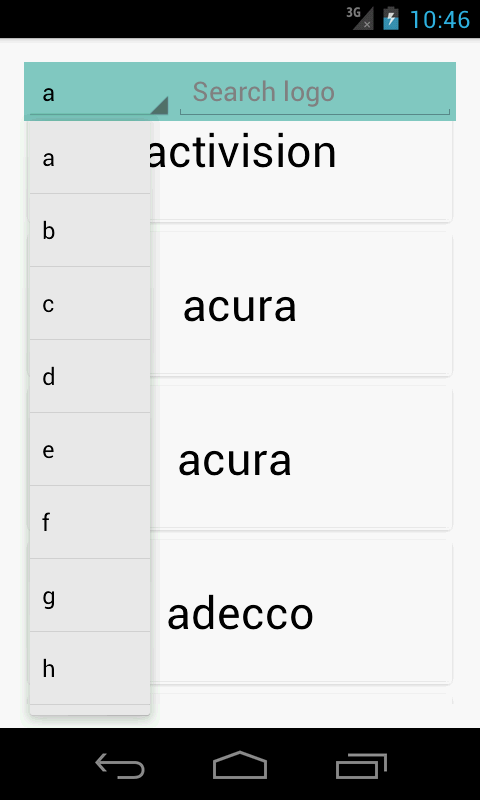
Task: Open the adecco logo card
Action: [x=301, y=612]
